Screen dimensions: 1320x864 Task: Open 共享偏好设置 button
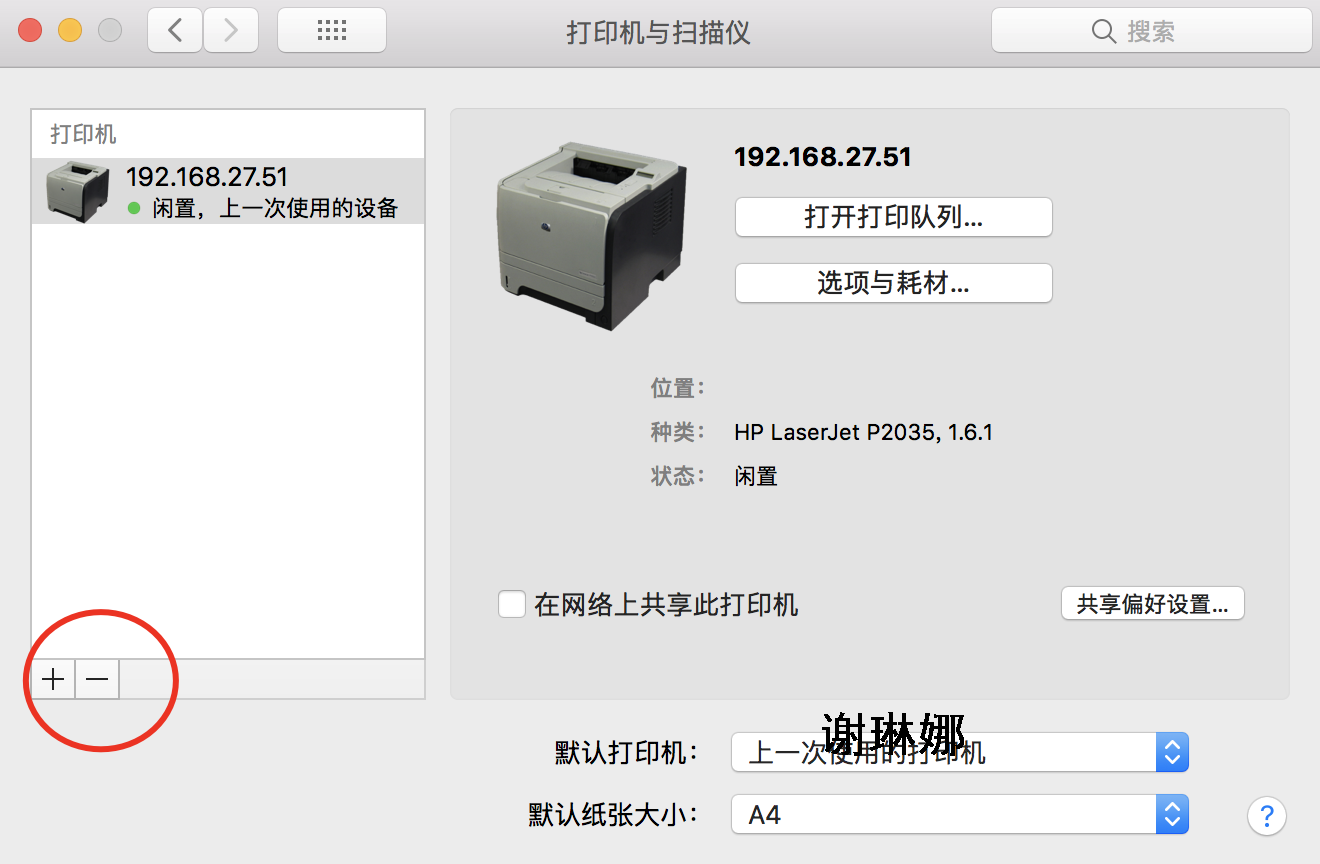tap(1152, 604)
